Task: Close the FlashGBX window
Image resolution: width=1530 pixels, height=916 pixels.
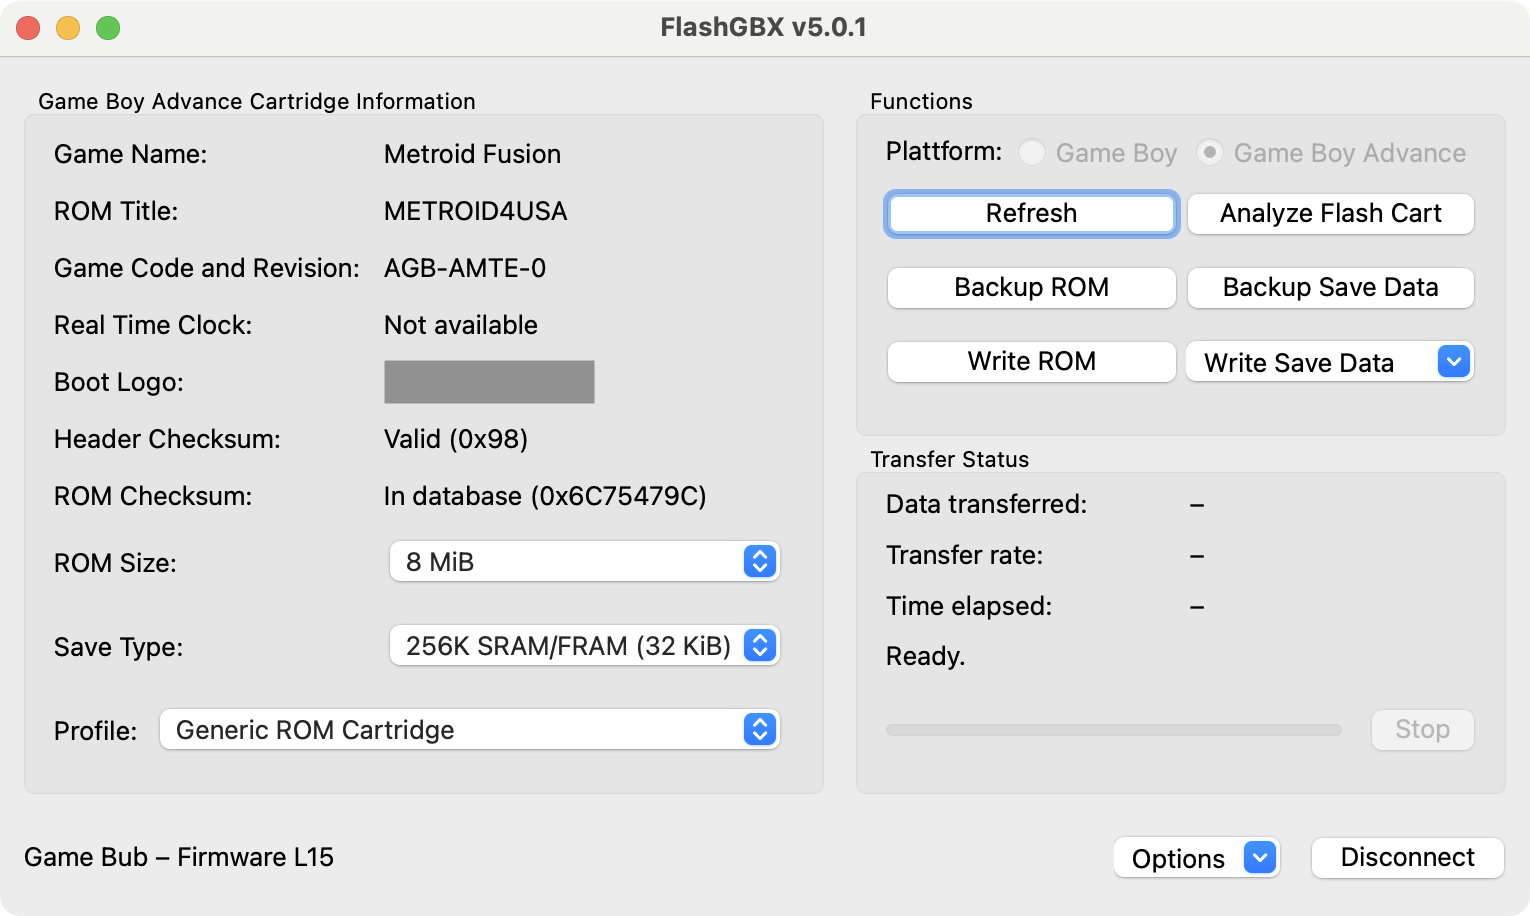Action: pyautogui.click(x=28, y=28)
